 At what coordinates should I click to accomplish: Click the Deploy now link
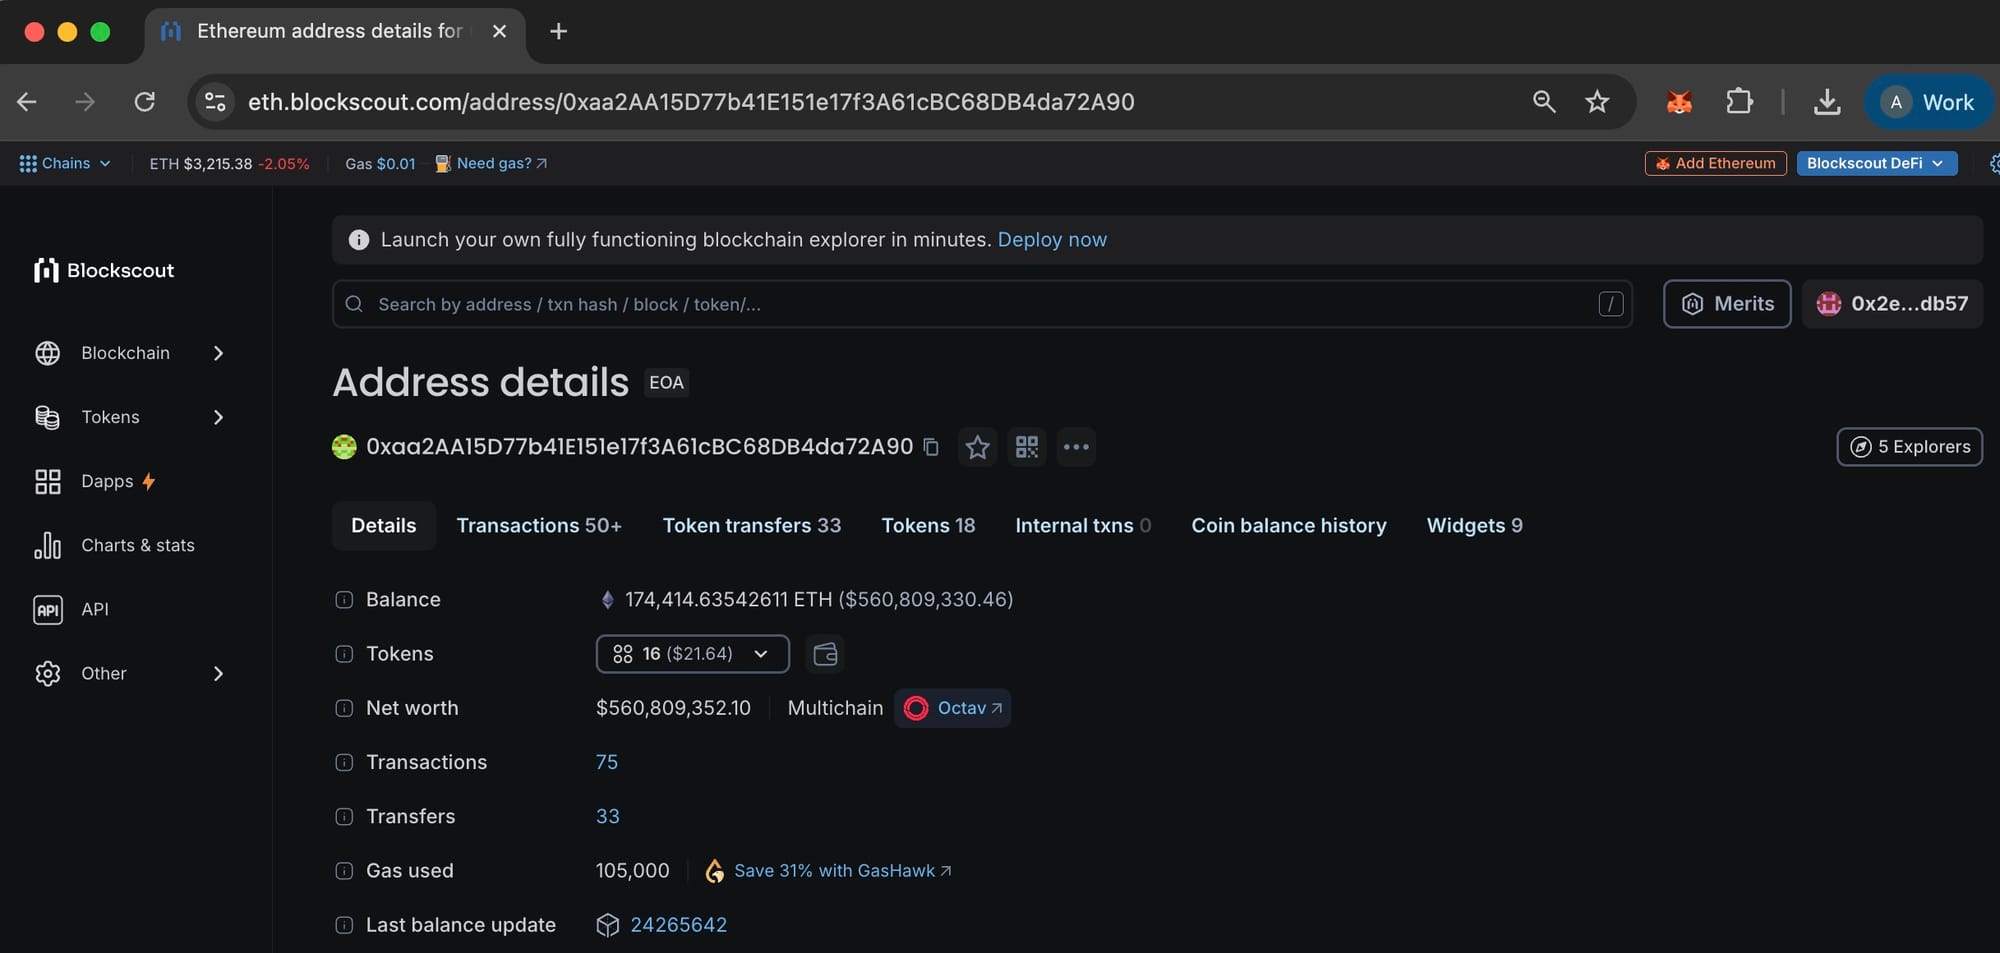pyautogui.click(x=1051, y=239)
